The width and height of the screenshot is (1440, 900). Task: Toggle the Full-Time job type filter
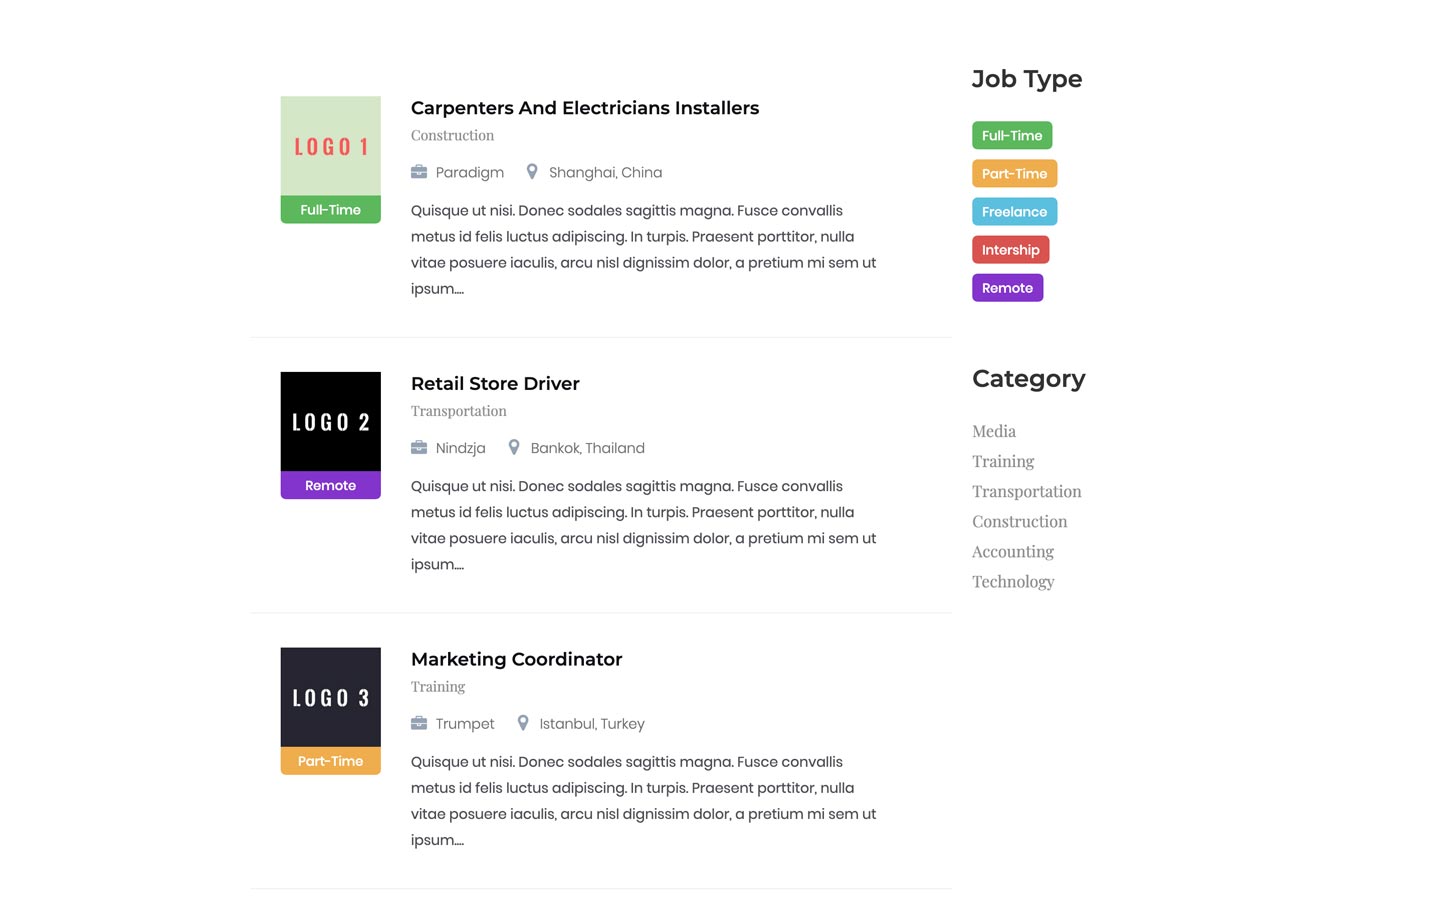tap(1012, 135)
